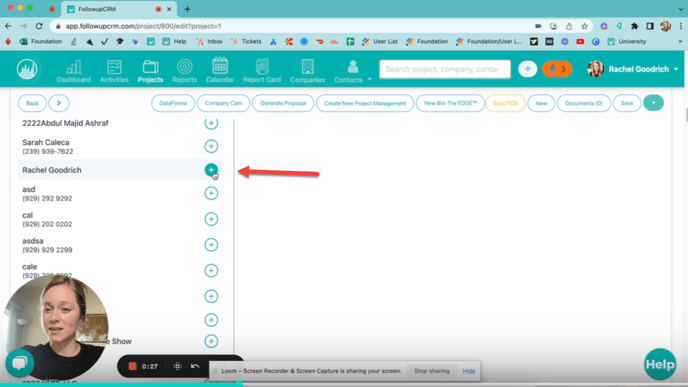Select Sarah Caleca contact name

pos(46,142)
